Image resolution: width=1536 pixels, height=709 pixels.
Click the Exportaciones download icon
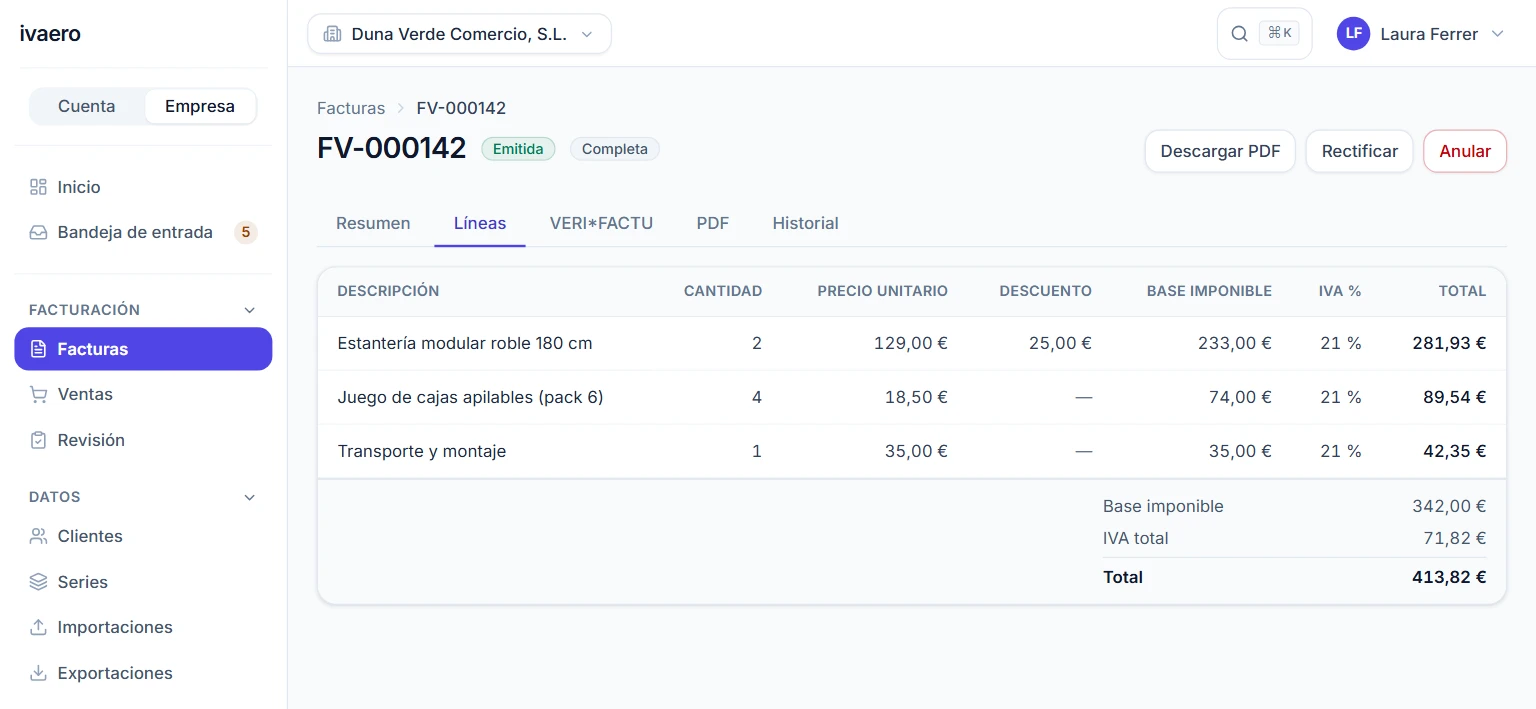coord(38,673)
